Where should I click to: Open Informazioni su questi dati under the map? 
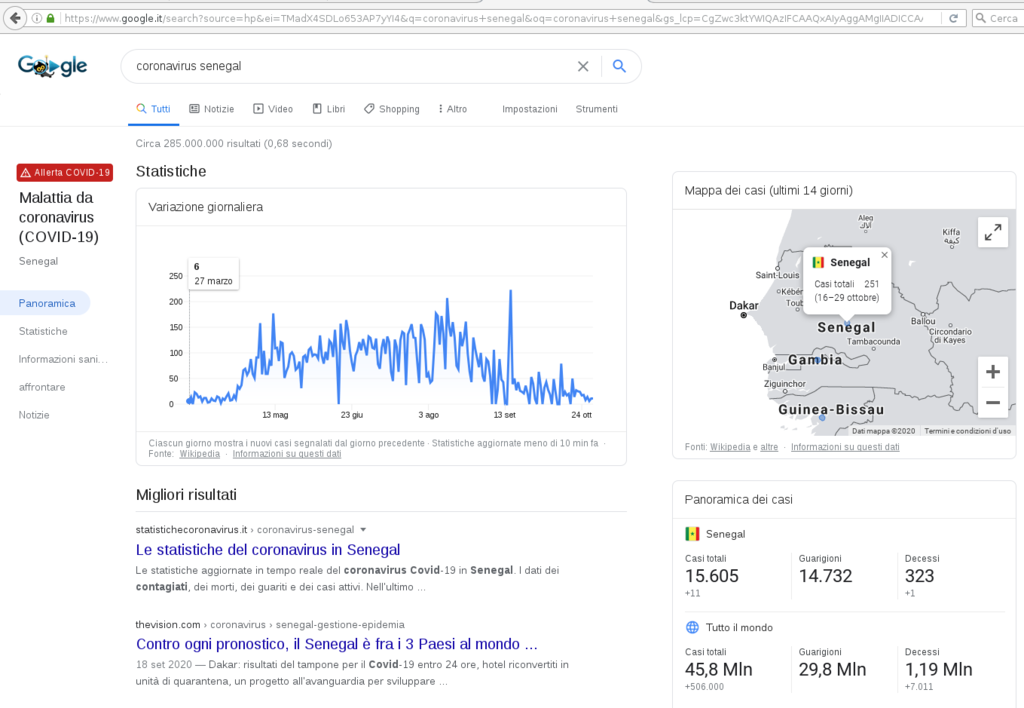845,447
